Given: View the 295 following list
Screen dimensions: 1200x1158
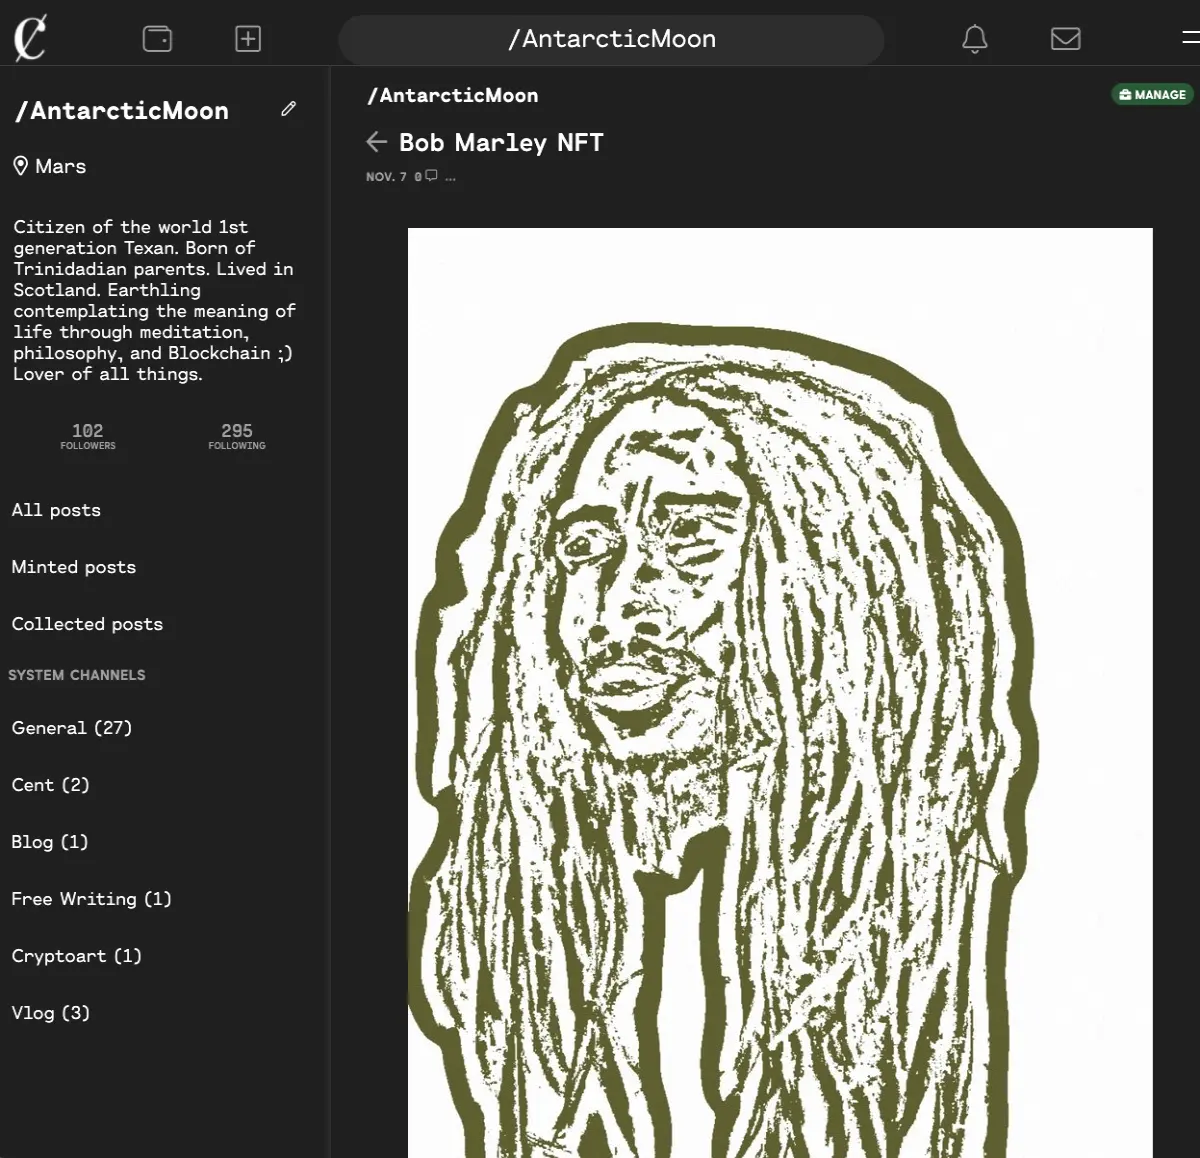Looking at the screenshot, I should 237,436.
